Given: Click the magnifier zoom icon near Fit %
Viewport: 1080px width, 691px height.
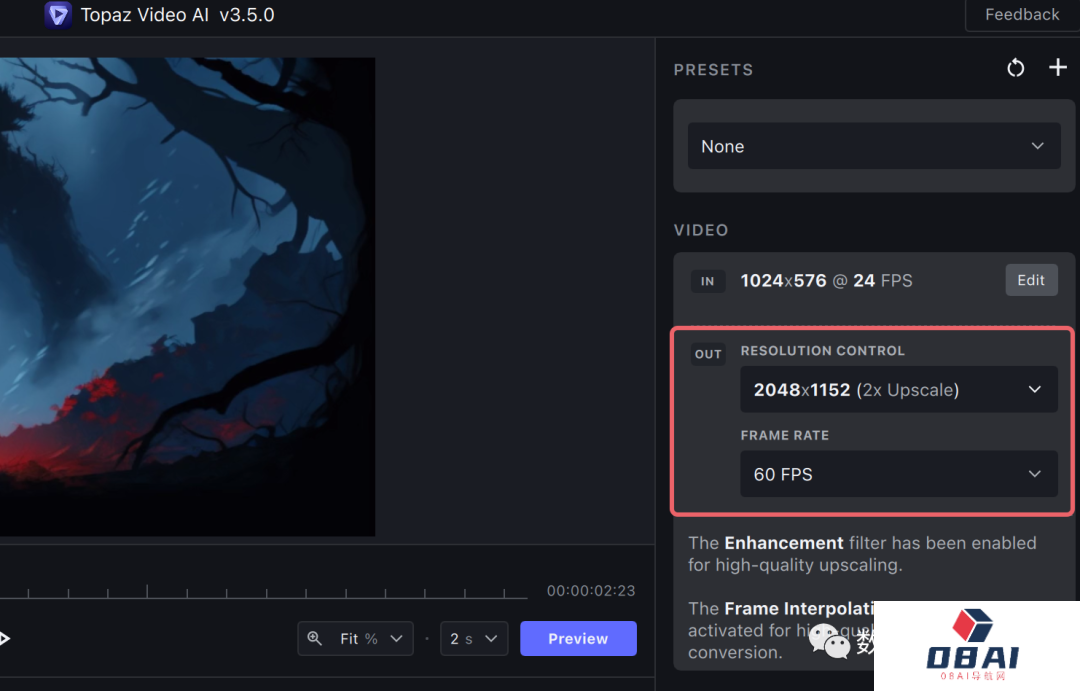Looking at the screenshot, I should [315, 638].
